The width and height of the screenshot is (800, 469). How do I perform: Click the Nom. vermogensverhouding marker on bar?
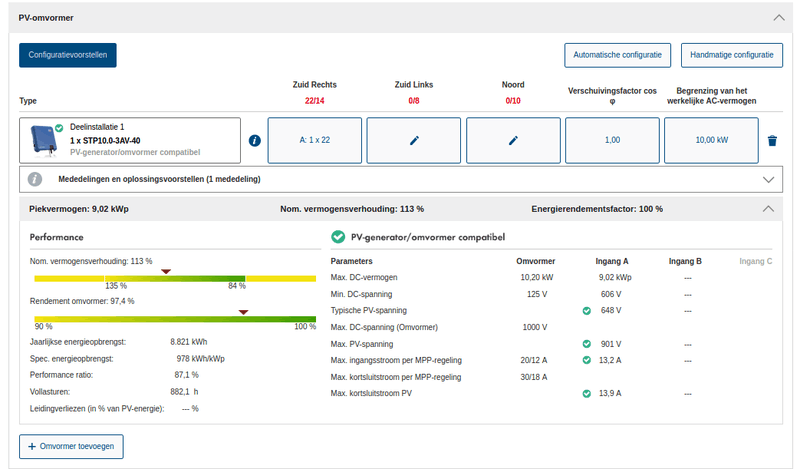[x=166, y=271]
